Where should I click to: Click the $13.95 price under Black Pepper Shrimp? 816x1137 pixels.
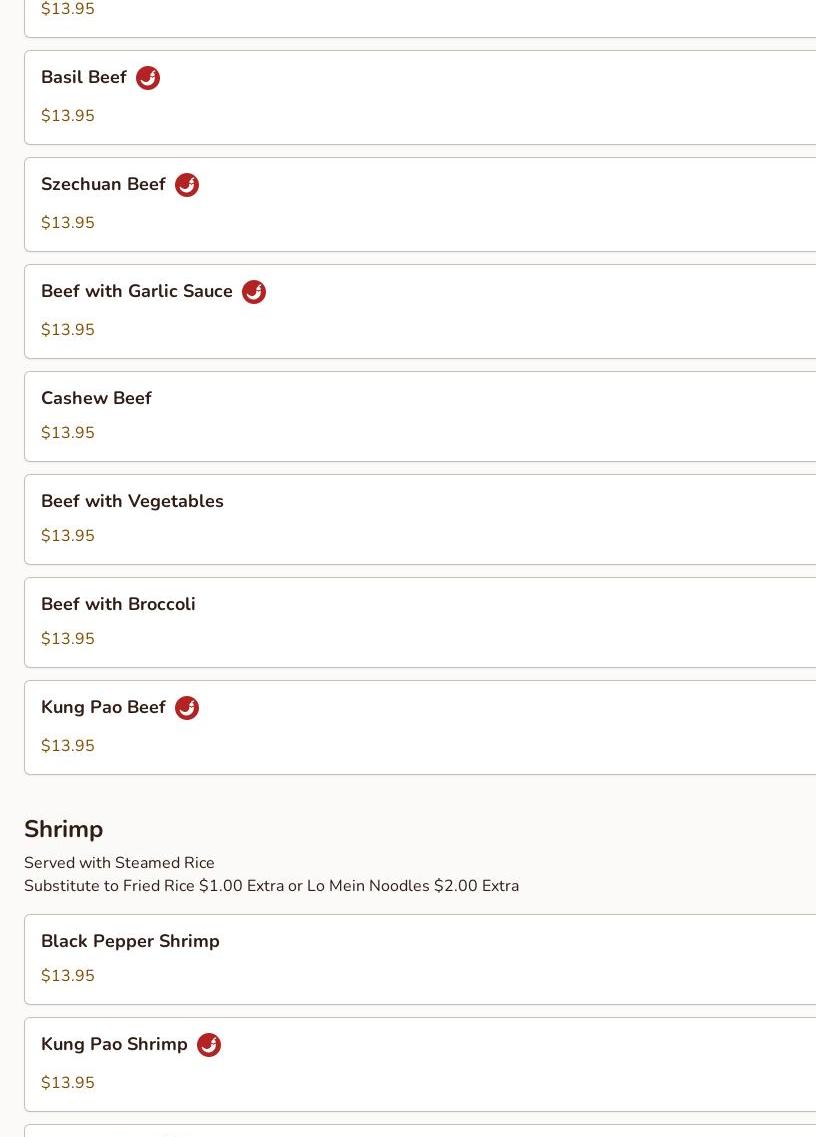68,976
